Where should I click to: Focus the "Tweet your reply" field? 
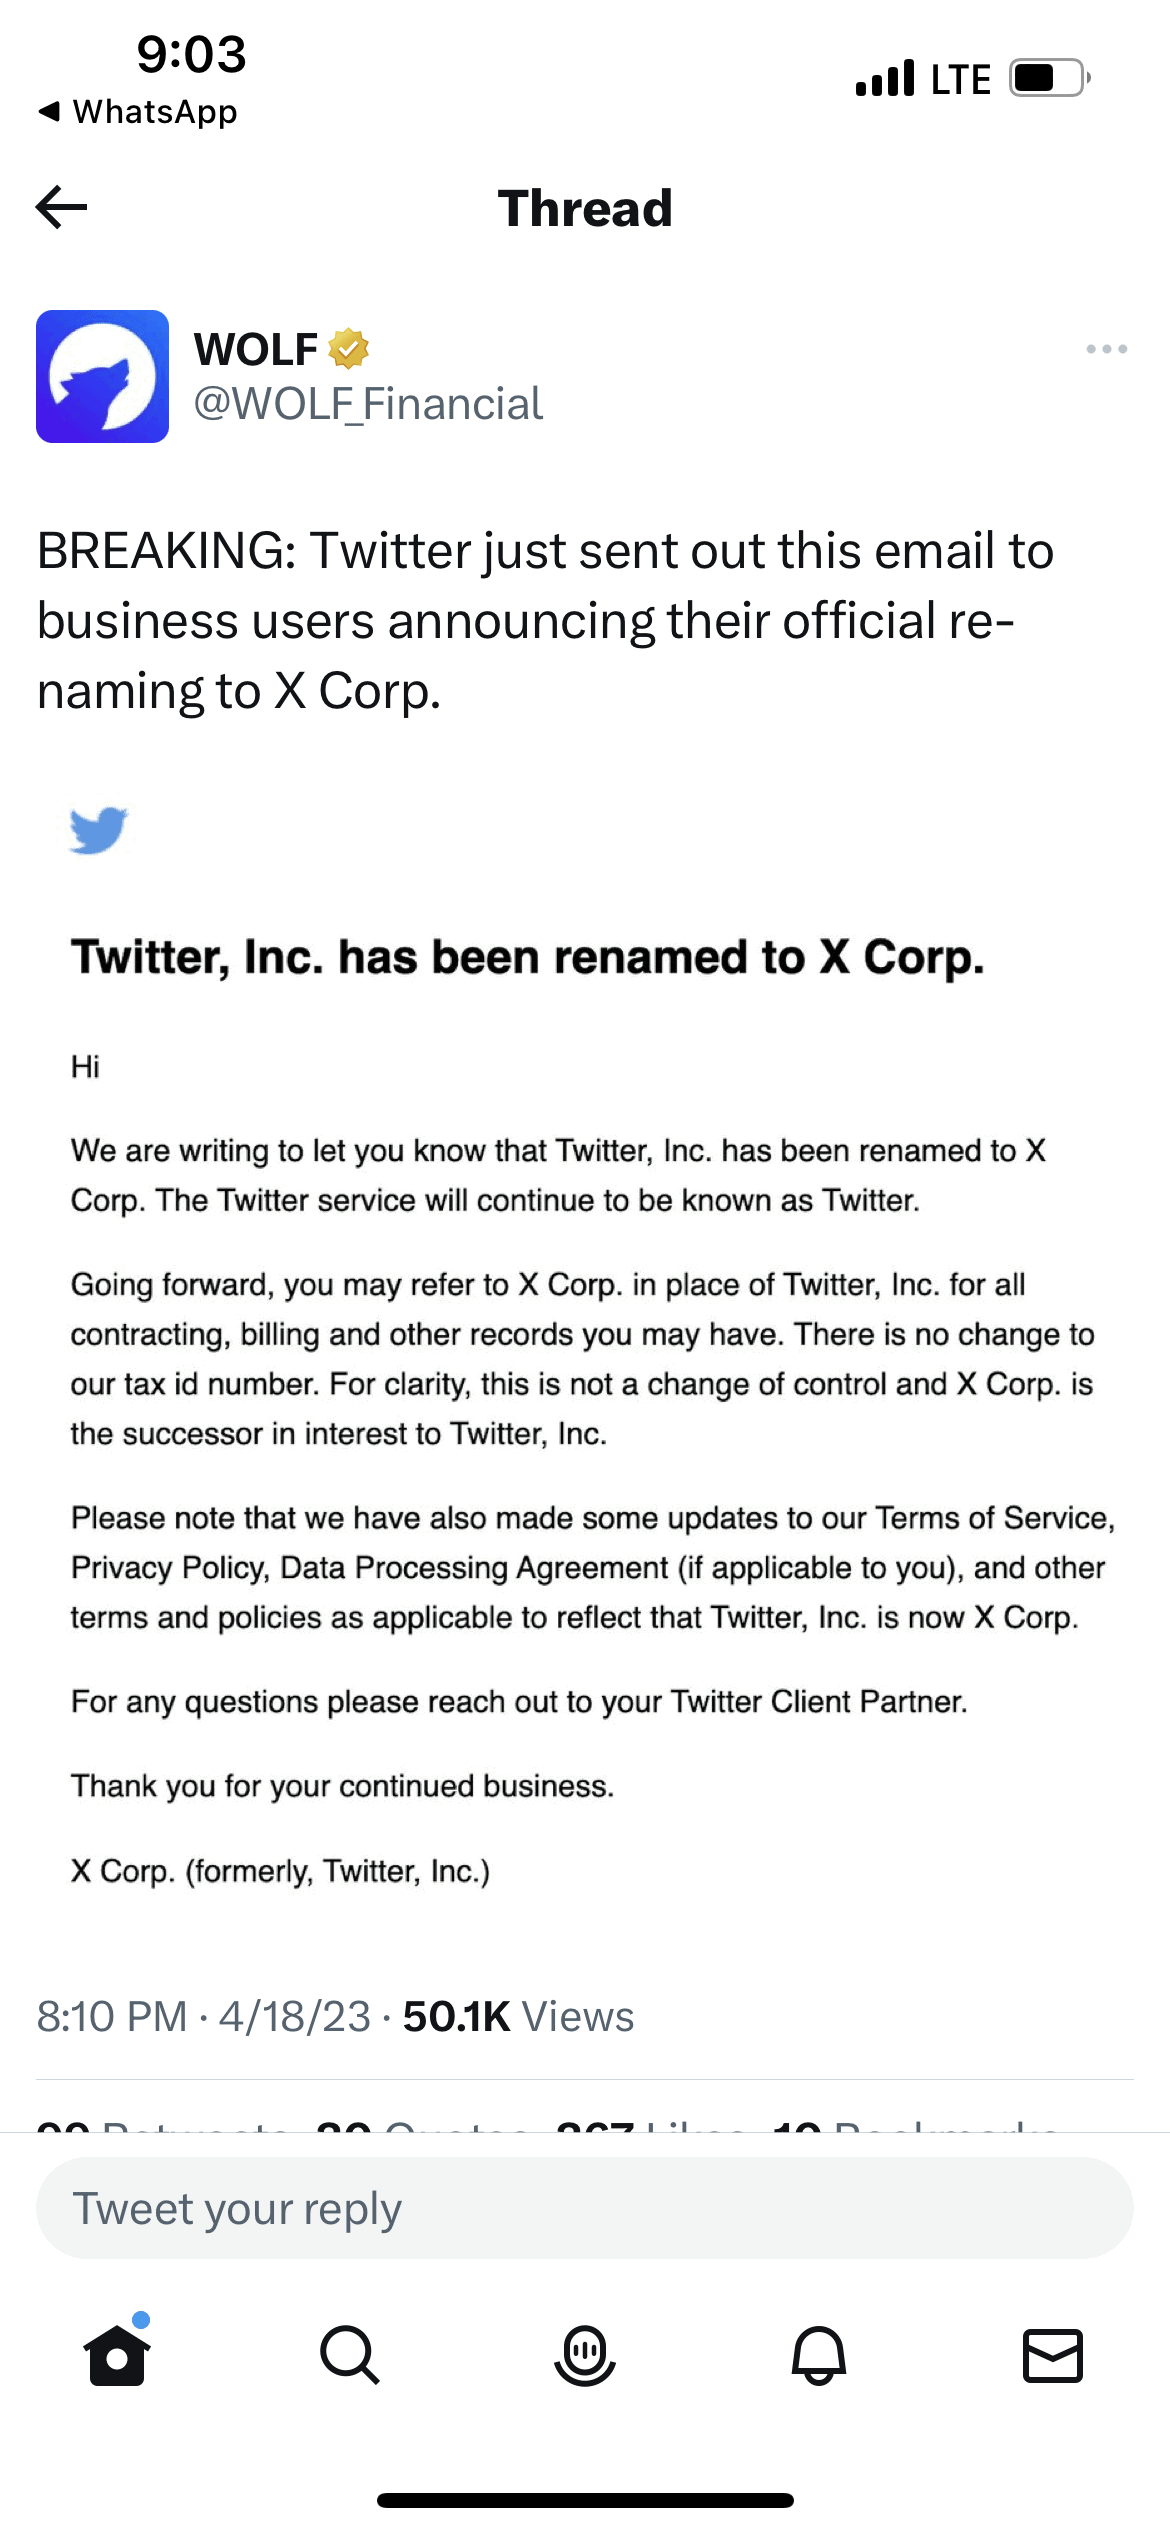pos(584,2208)
